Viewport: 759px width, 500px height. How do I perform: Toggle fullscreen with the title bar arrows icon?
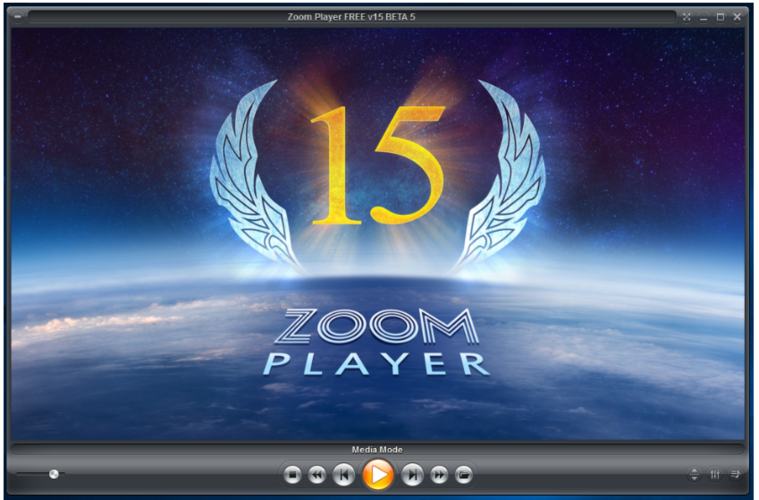[686, 17]
